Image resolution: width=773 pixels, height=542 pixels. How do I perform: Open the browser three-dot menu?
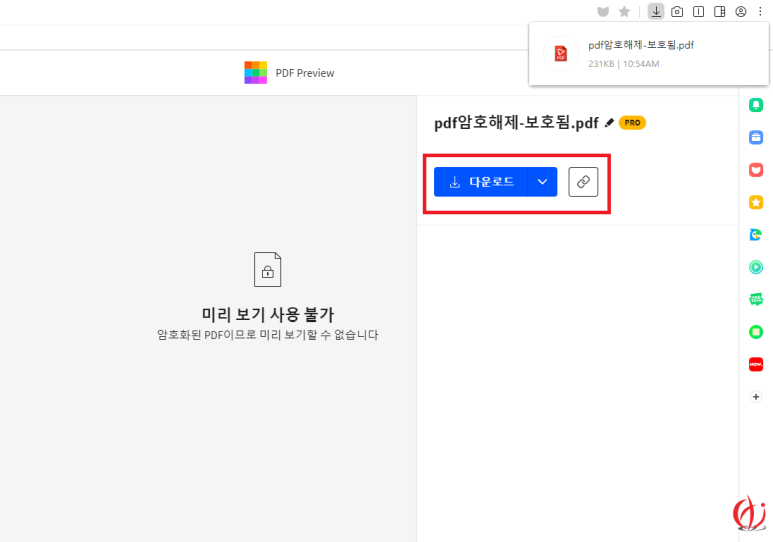pos(760,11)
